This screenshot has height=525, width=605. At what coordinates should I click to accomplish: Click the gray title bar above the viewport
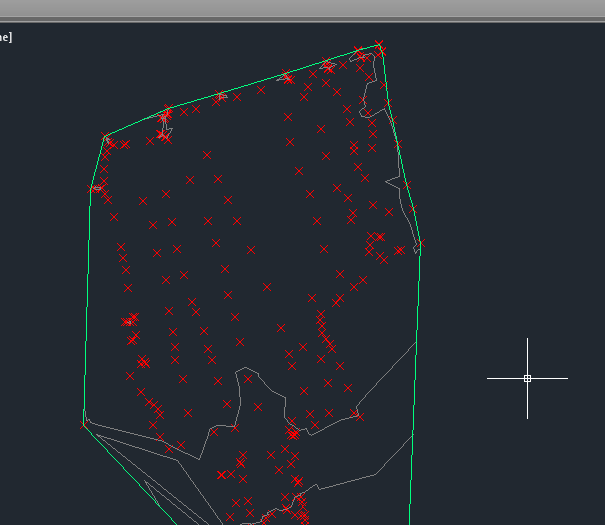(x=300, y=9)
